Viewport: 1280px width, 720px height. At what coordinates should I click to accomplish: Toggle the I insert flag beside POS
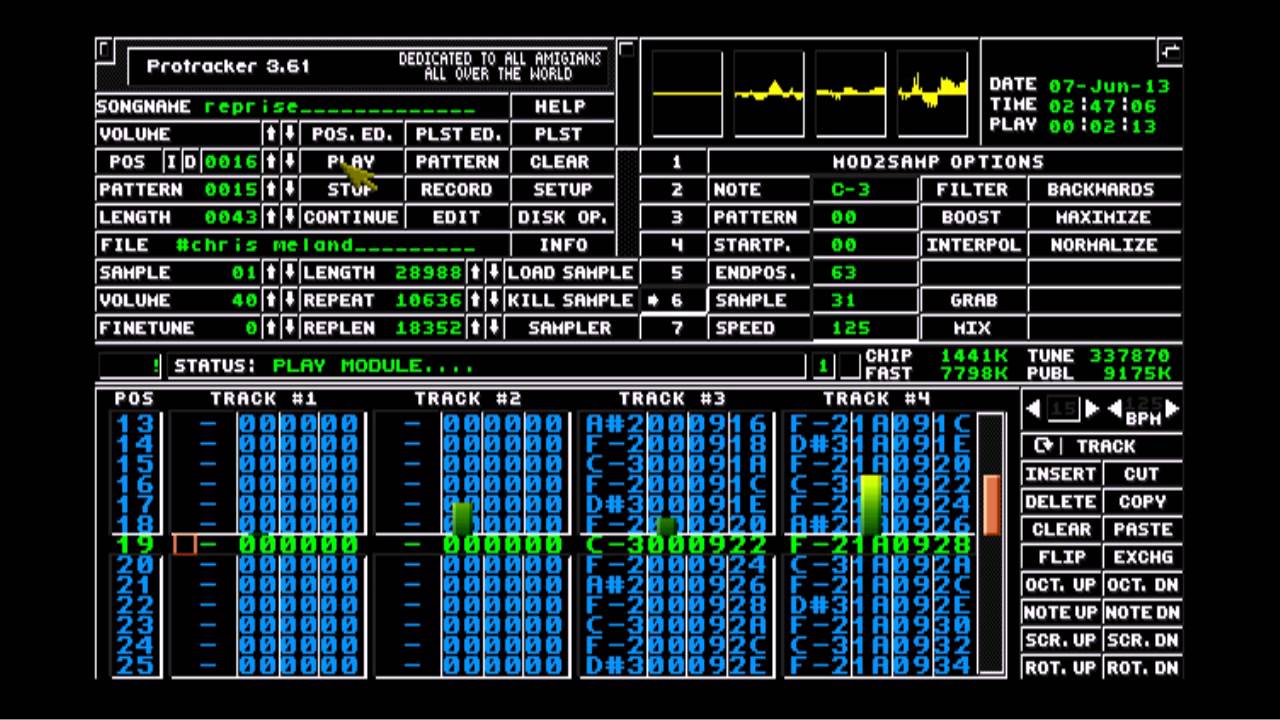[171, 162]
